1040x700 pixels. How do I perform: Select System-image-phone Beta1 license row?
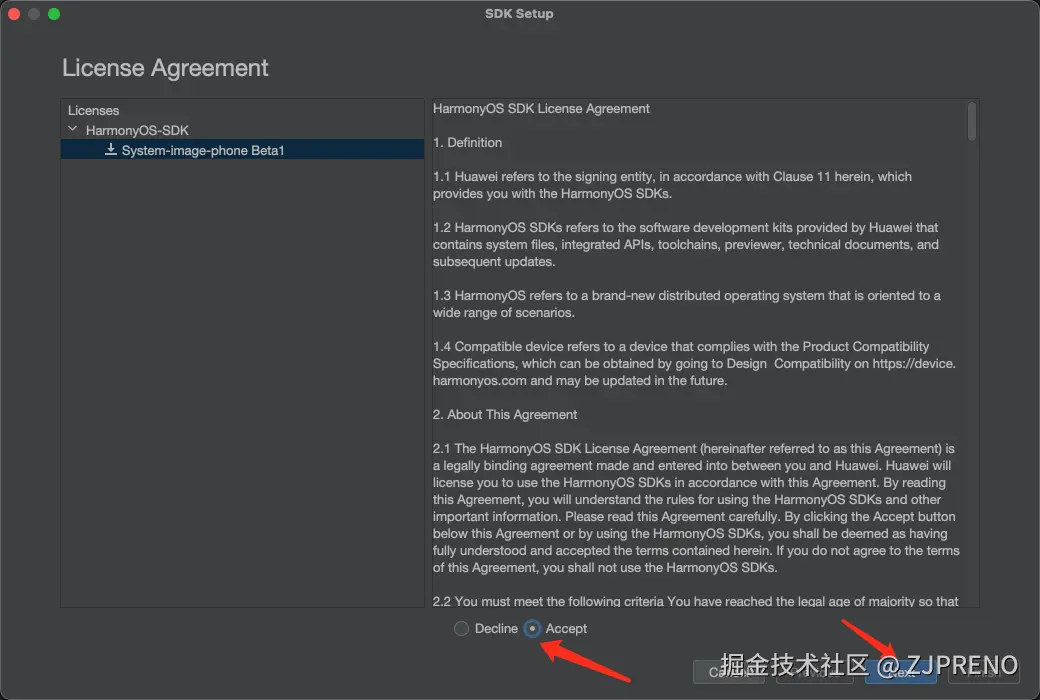[242, 150]
